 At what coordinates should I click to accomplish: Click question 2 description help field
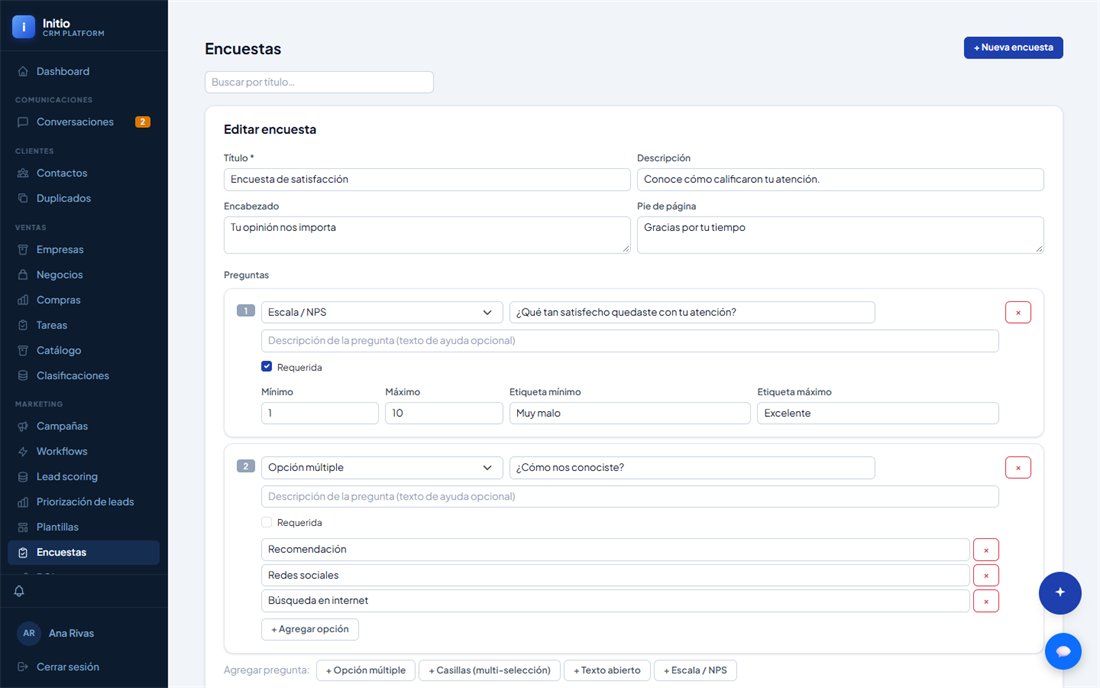point(630,497)
